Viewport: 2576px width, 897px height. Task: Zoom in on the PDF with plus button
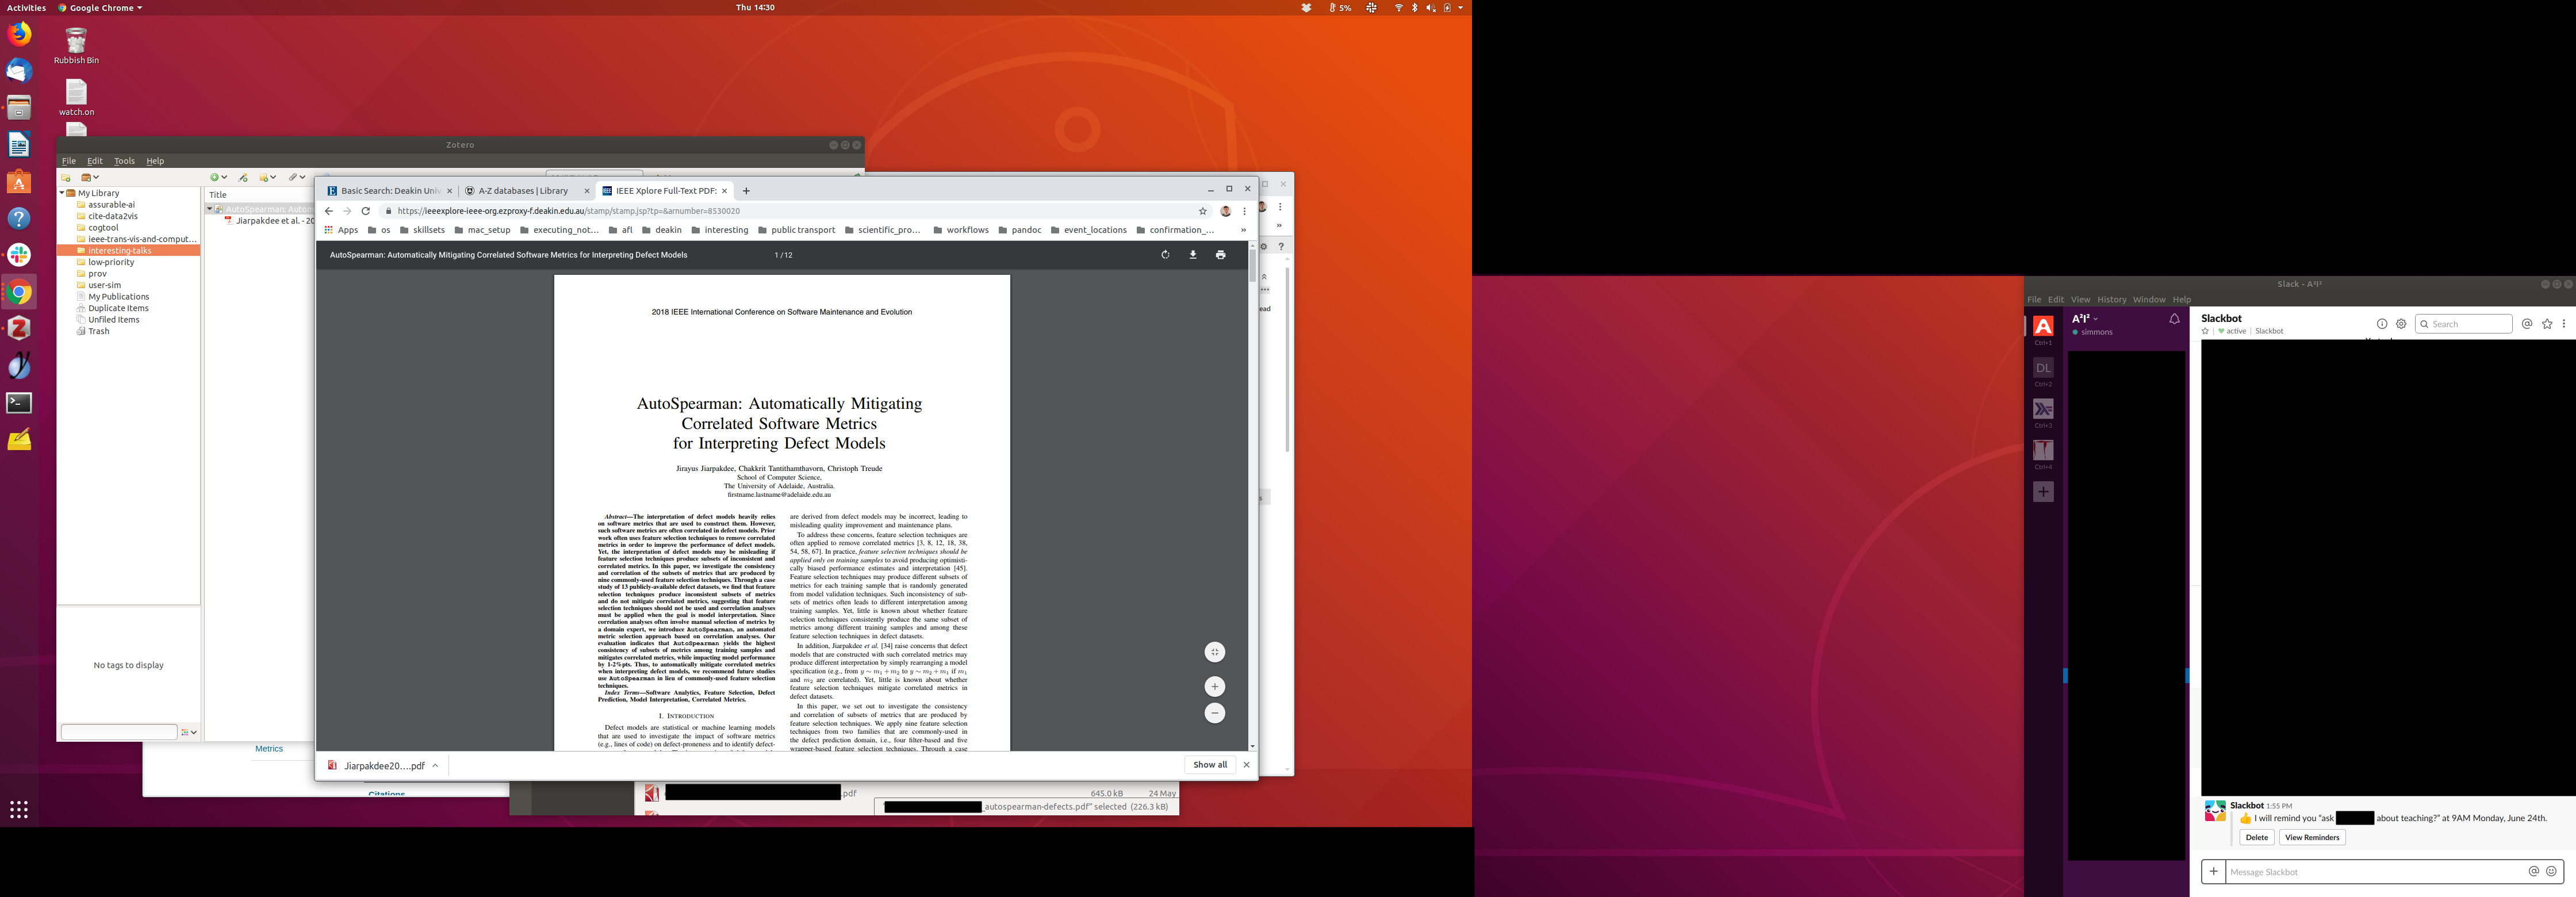pyautogui.click(x=1214, y=686)
